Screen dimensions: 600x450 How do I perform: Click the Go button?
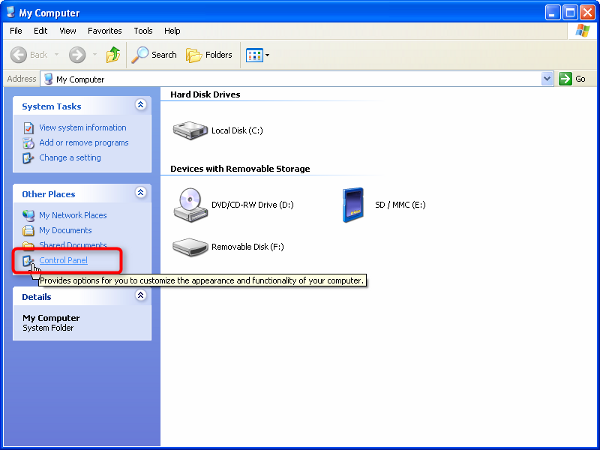pos(572,79)
